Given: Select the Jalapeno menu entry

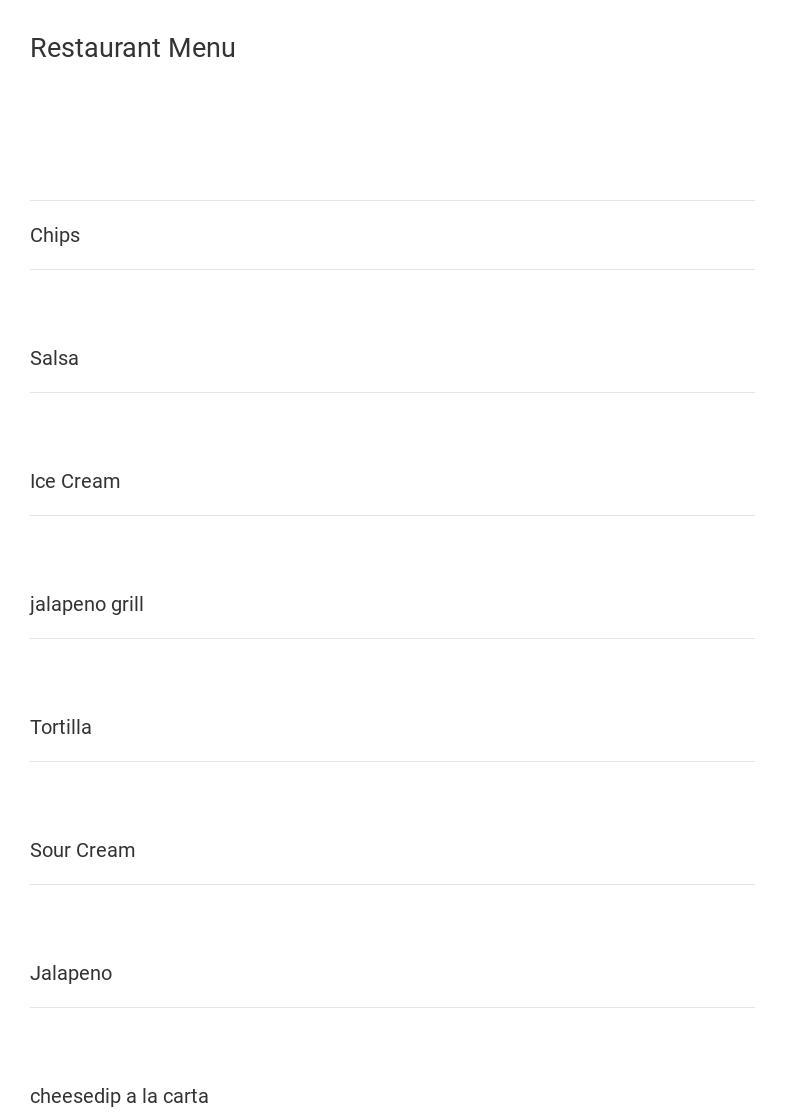Looking at the screenshot, I should pos(71,973).
